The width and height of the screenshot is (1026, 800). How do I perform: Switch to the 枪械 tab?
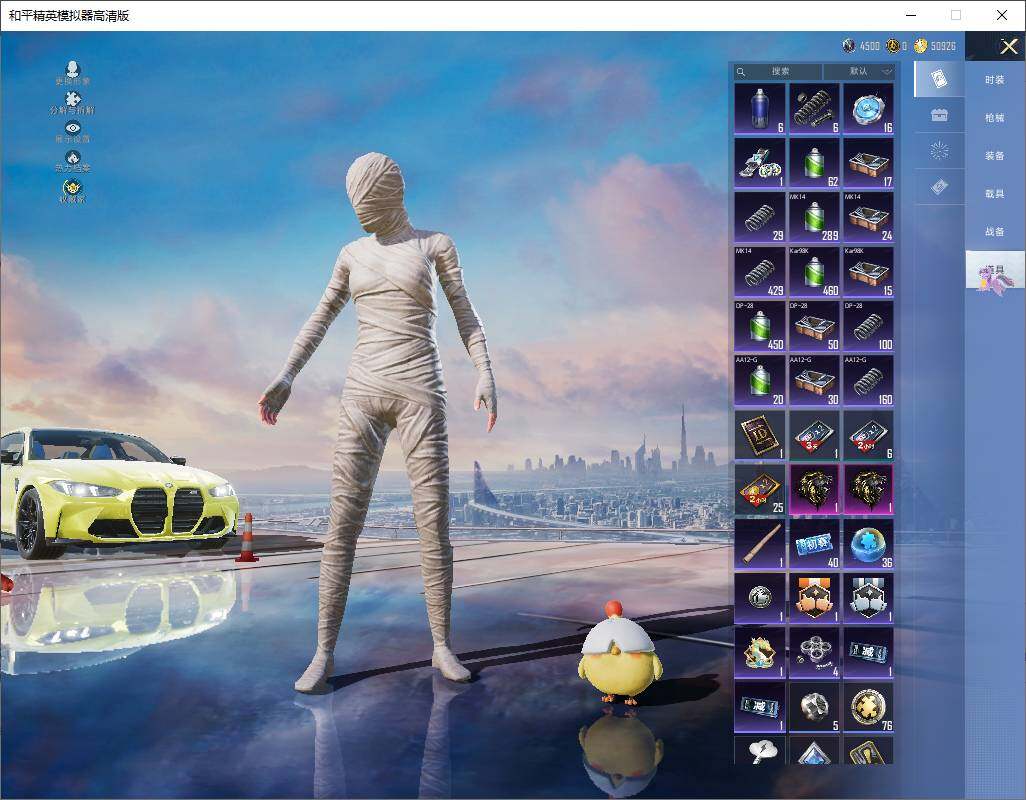click(x=995, y=118)
